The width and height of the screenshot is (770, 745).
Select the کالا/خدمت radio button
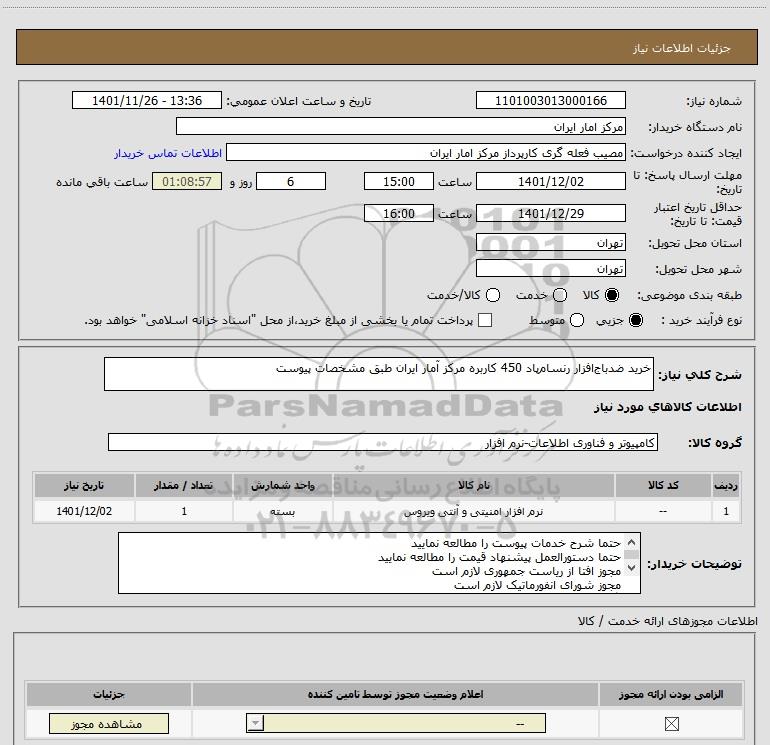[x=493, y=295]
